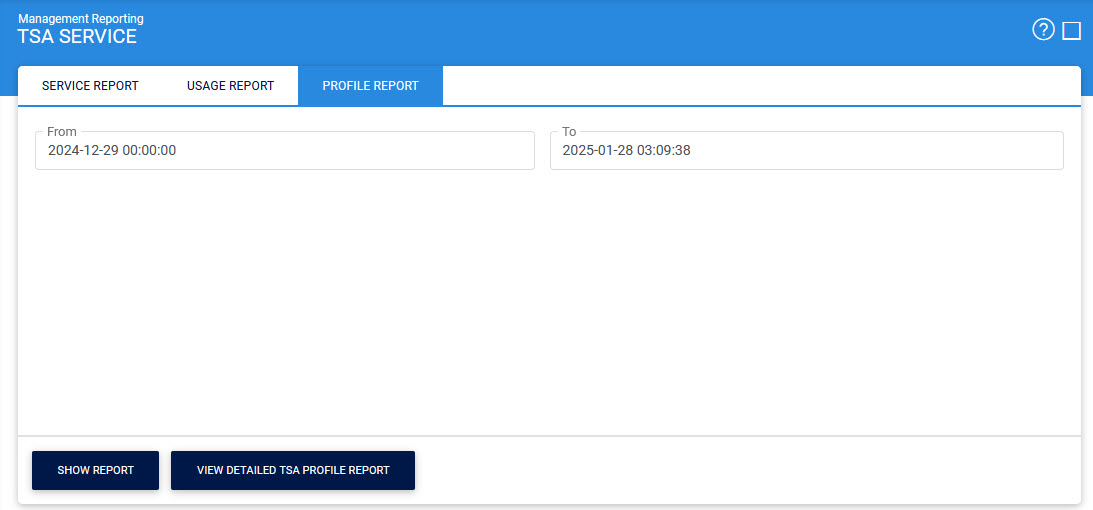This screenshot has width=1093, height=510.
Task: Switch to the Service Report tab
Action: coord(90,86)
